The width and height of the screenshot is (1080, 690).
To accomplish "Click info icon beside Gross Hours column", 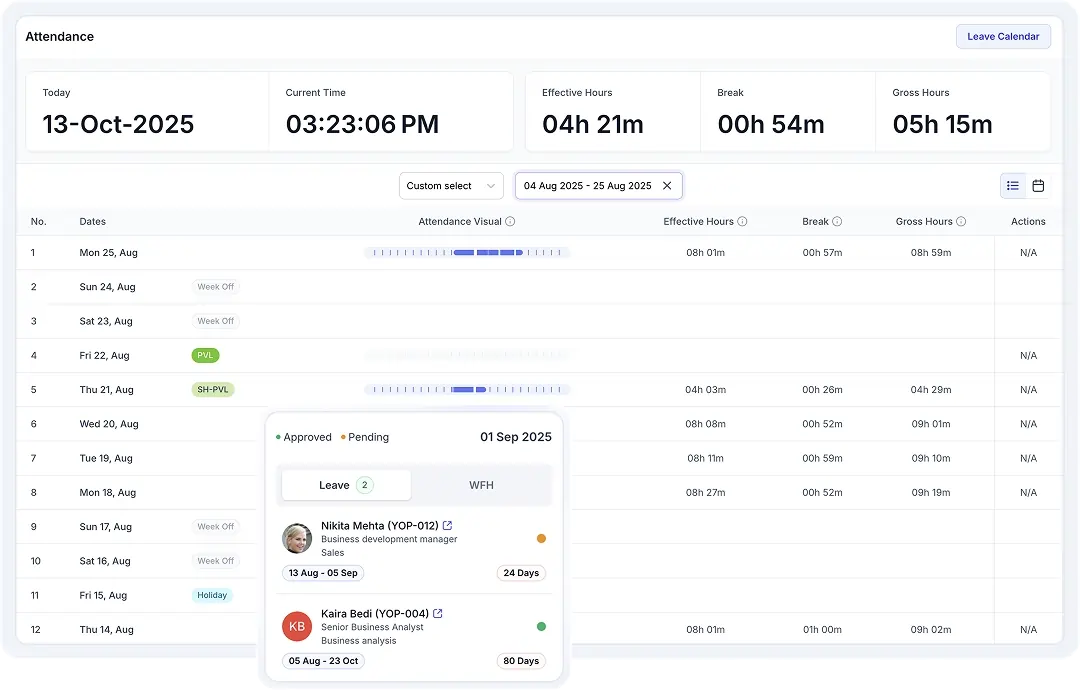I will [x=961, y=222].
